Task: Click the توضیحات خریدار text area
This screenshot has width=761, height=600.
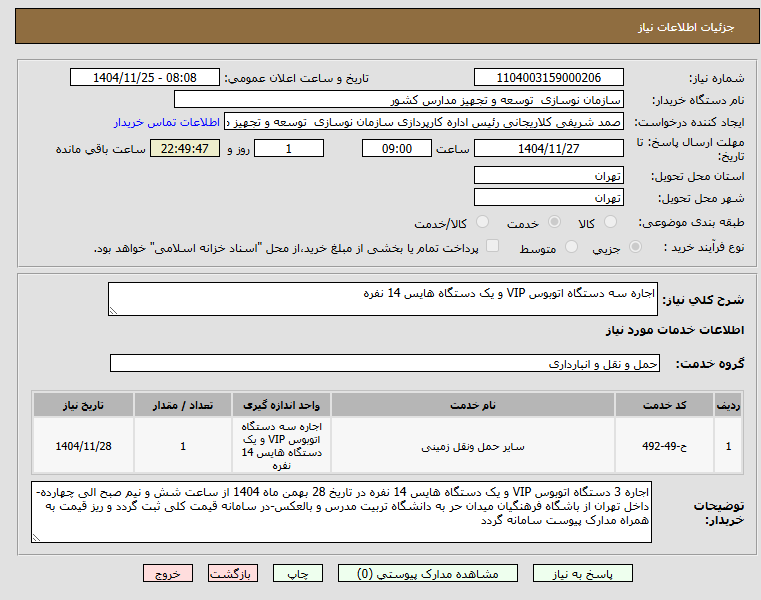Action: (x=341, y=512)
